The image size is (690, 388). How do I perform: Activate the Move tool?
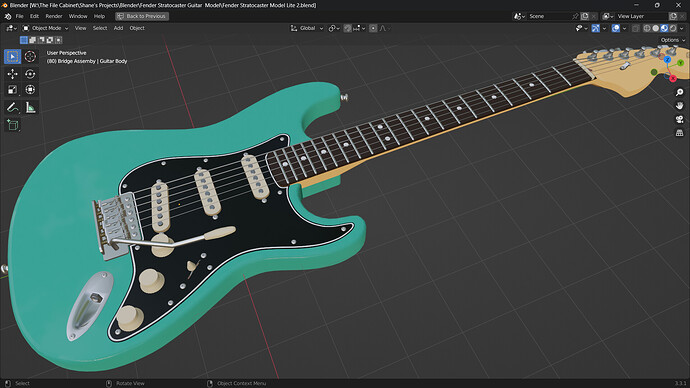12,73
